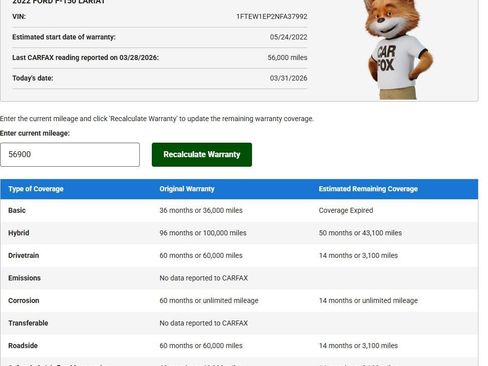Screen dimensions: 488x366
Task: Focus the current mileage input field
Action: 70,154
